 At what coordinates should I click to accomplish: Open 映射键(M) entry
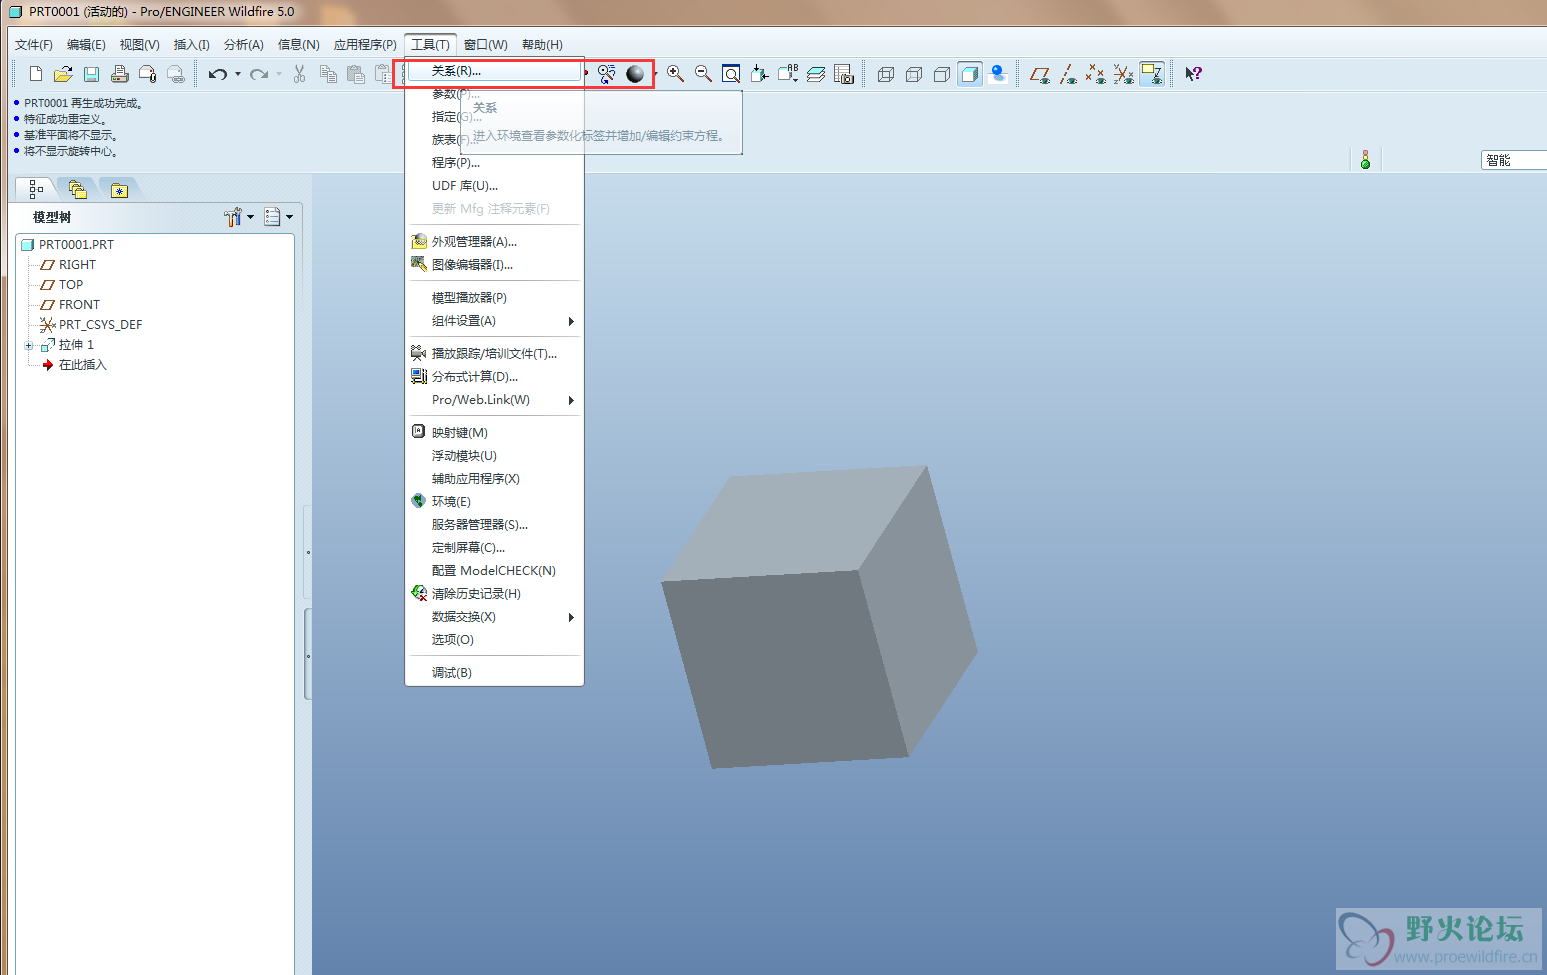click(x=494, y=433)
